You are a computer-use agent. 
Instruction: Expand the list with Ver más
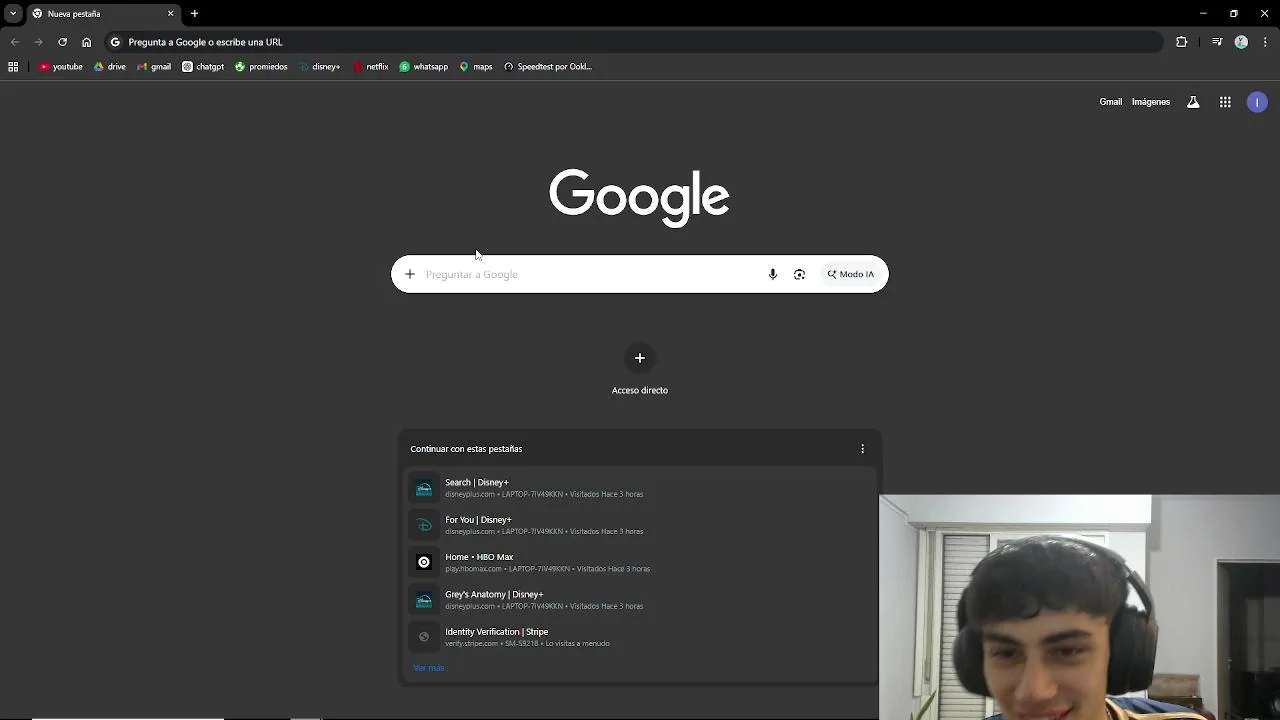[x=428, y=668]
